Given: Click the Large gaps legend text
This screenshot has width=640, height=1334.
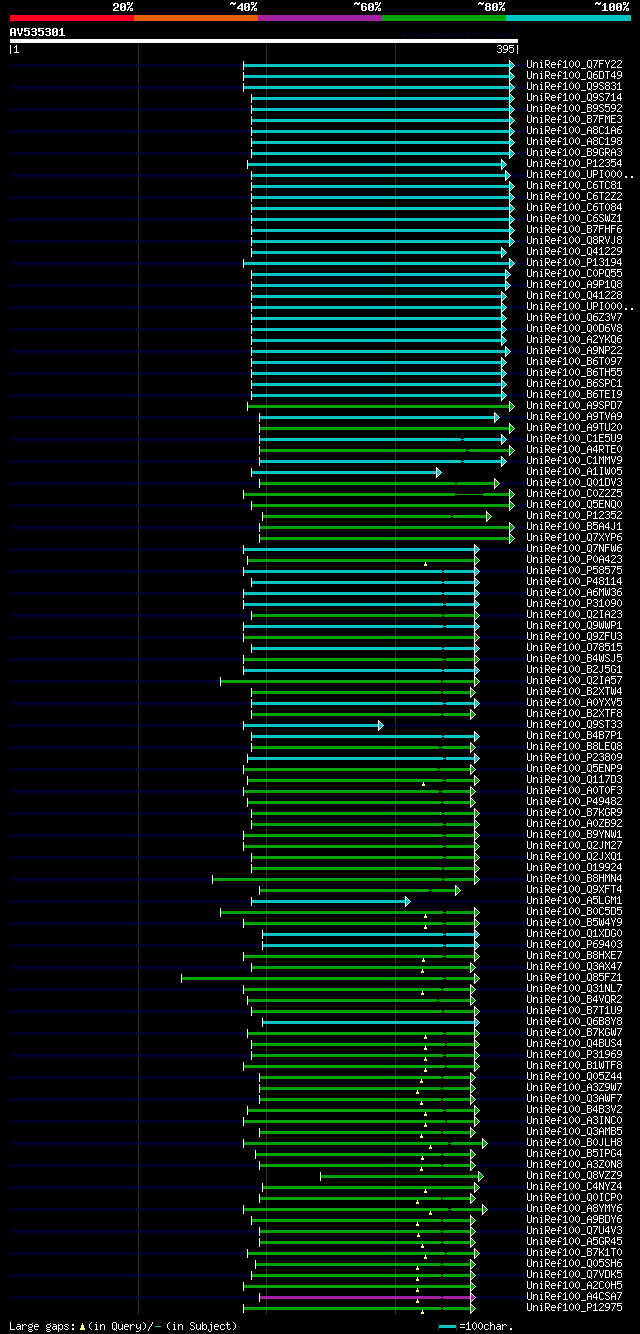Looking at the screenshot, I should (123, 1326).
